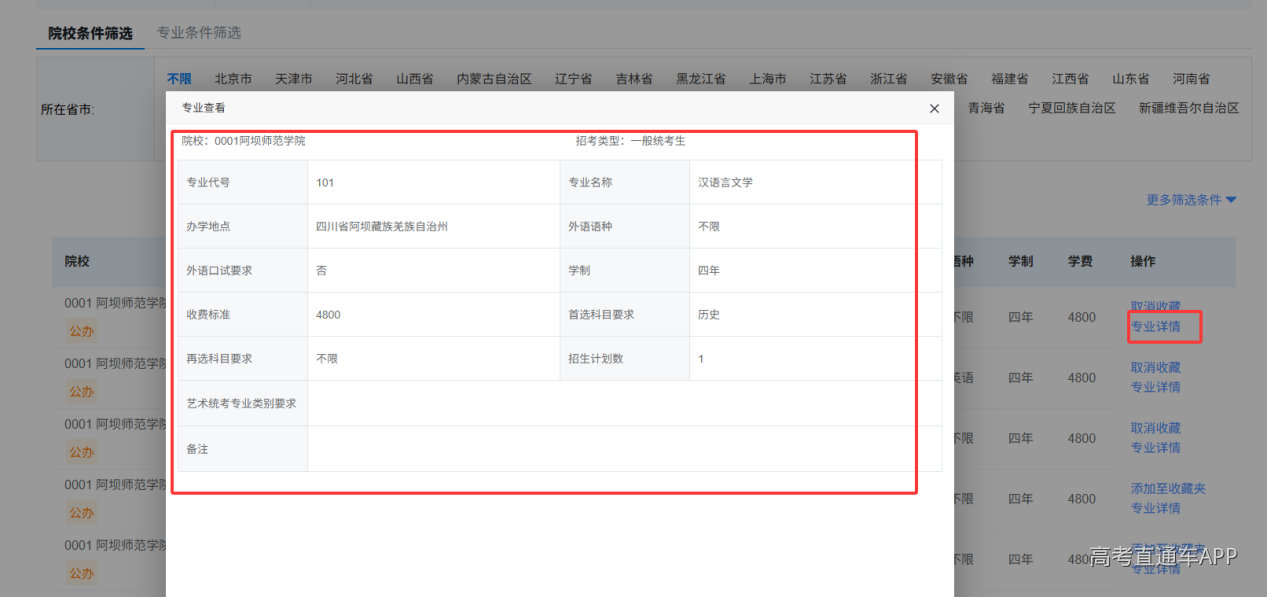1267x597 pixels.
Task: Filter by 北京市
Action: [x=233, y=78]
